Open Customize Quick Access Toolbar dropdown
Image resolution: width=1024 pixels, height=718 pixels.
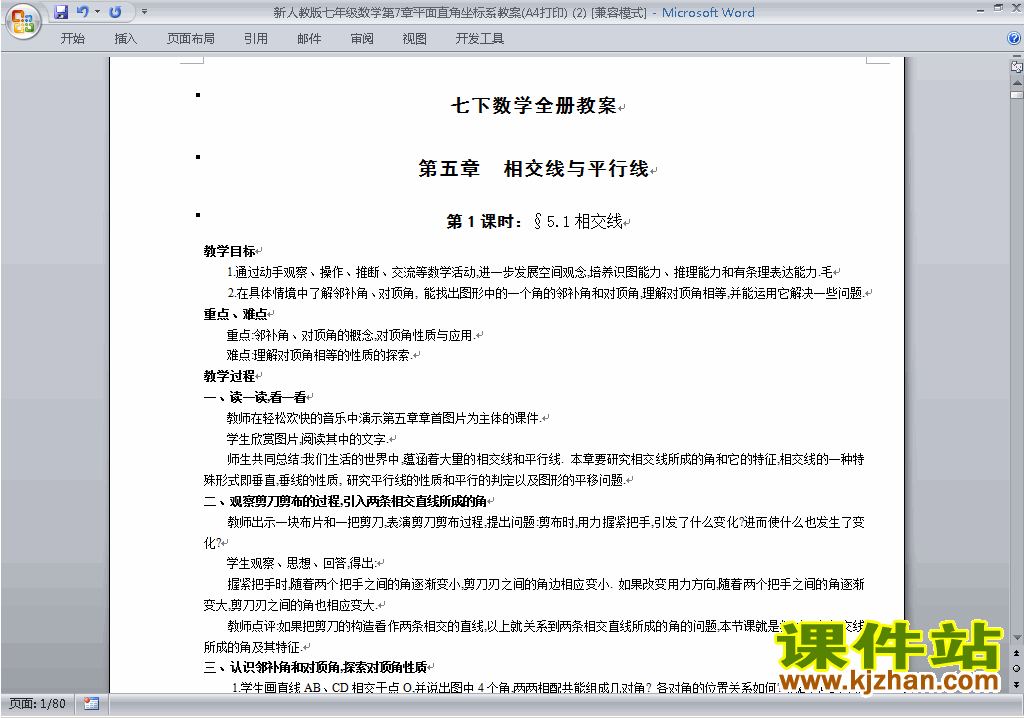click(144, 12)
